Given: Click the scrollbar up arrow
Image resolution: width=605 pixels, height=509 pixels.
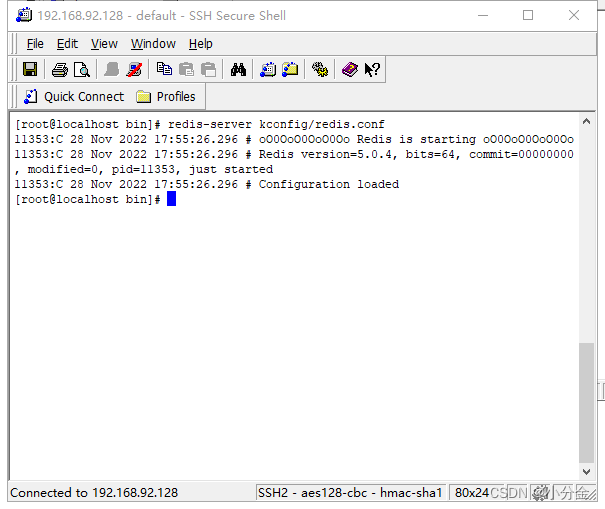Looking at the screenshot, I should coord(586,122).
